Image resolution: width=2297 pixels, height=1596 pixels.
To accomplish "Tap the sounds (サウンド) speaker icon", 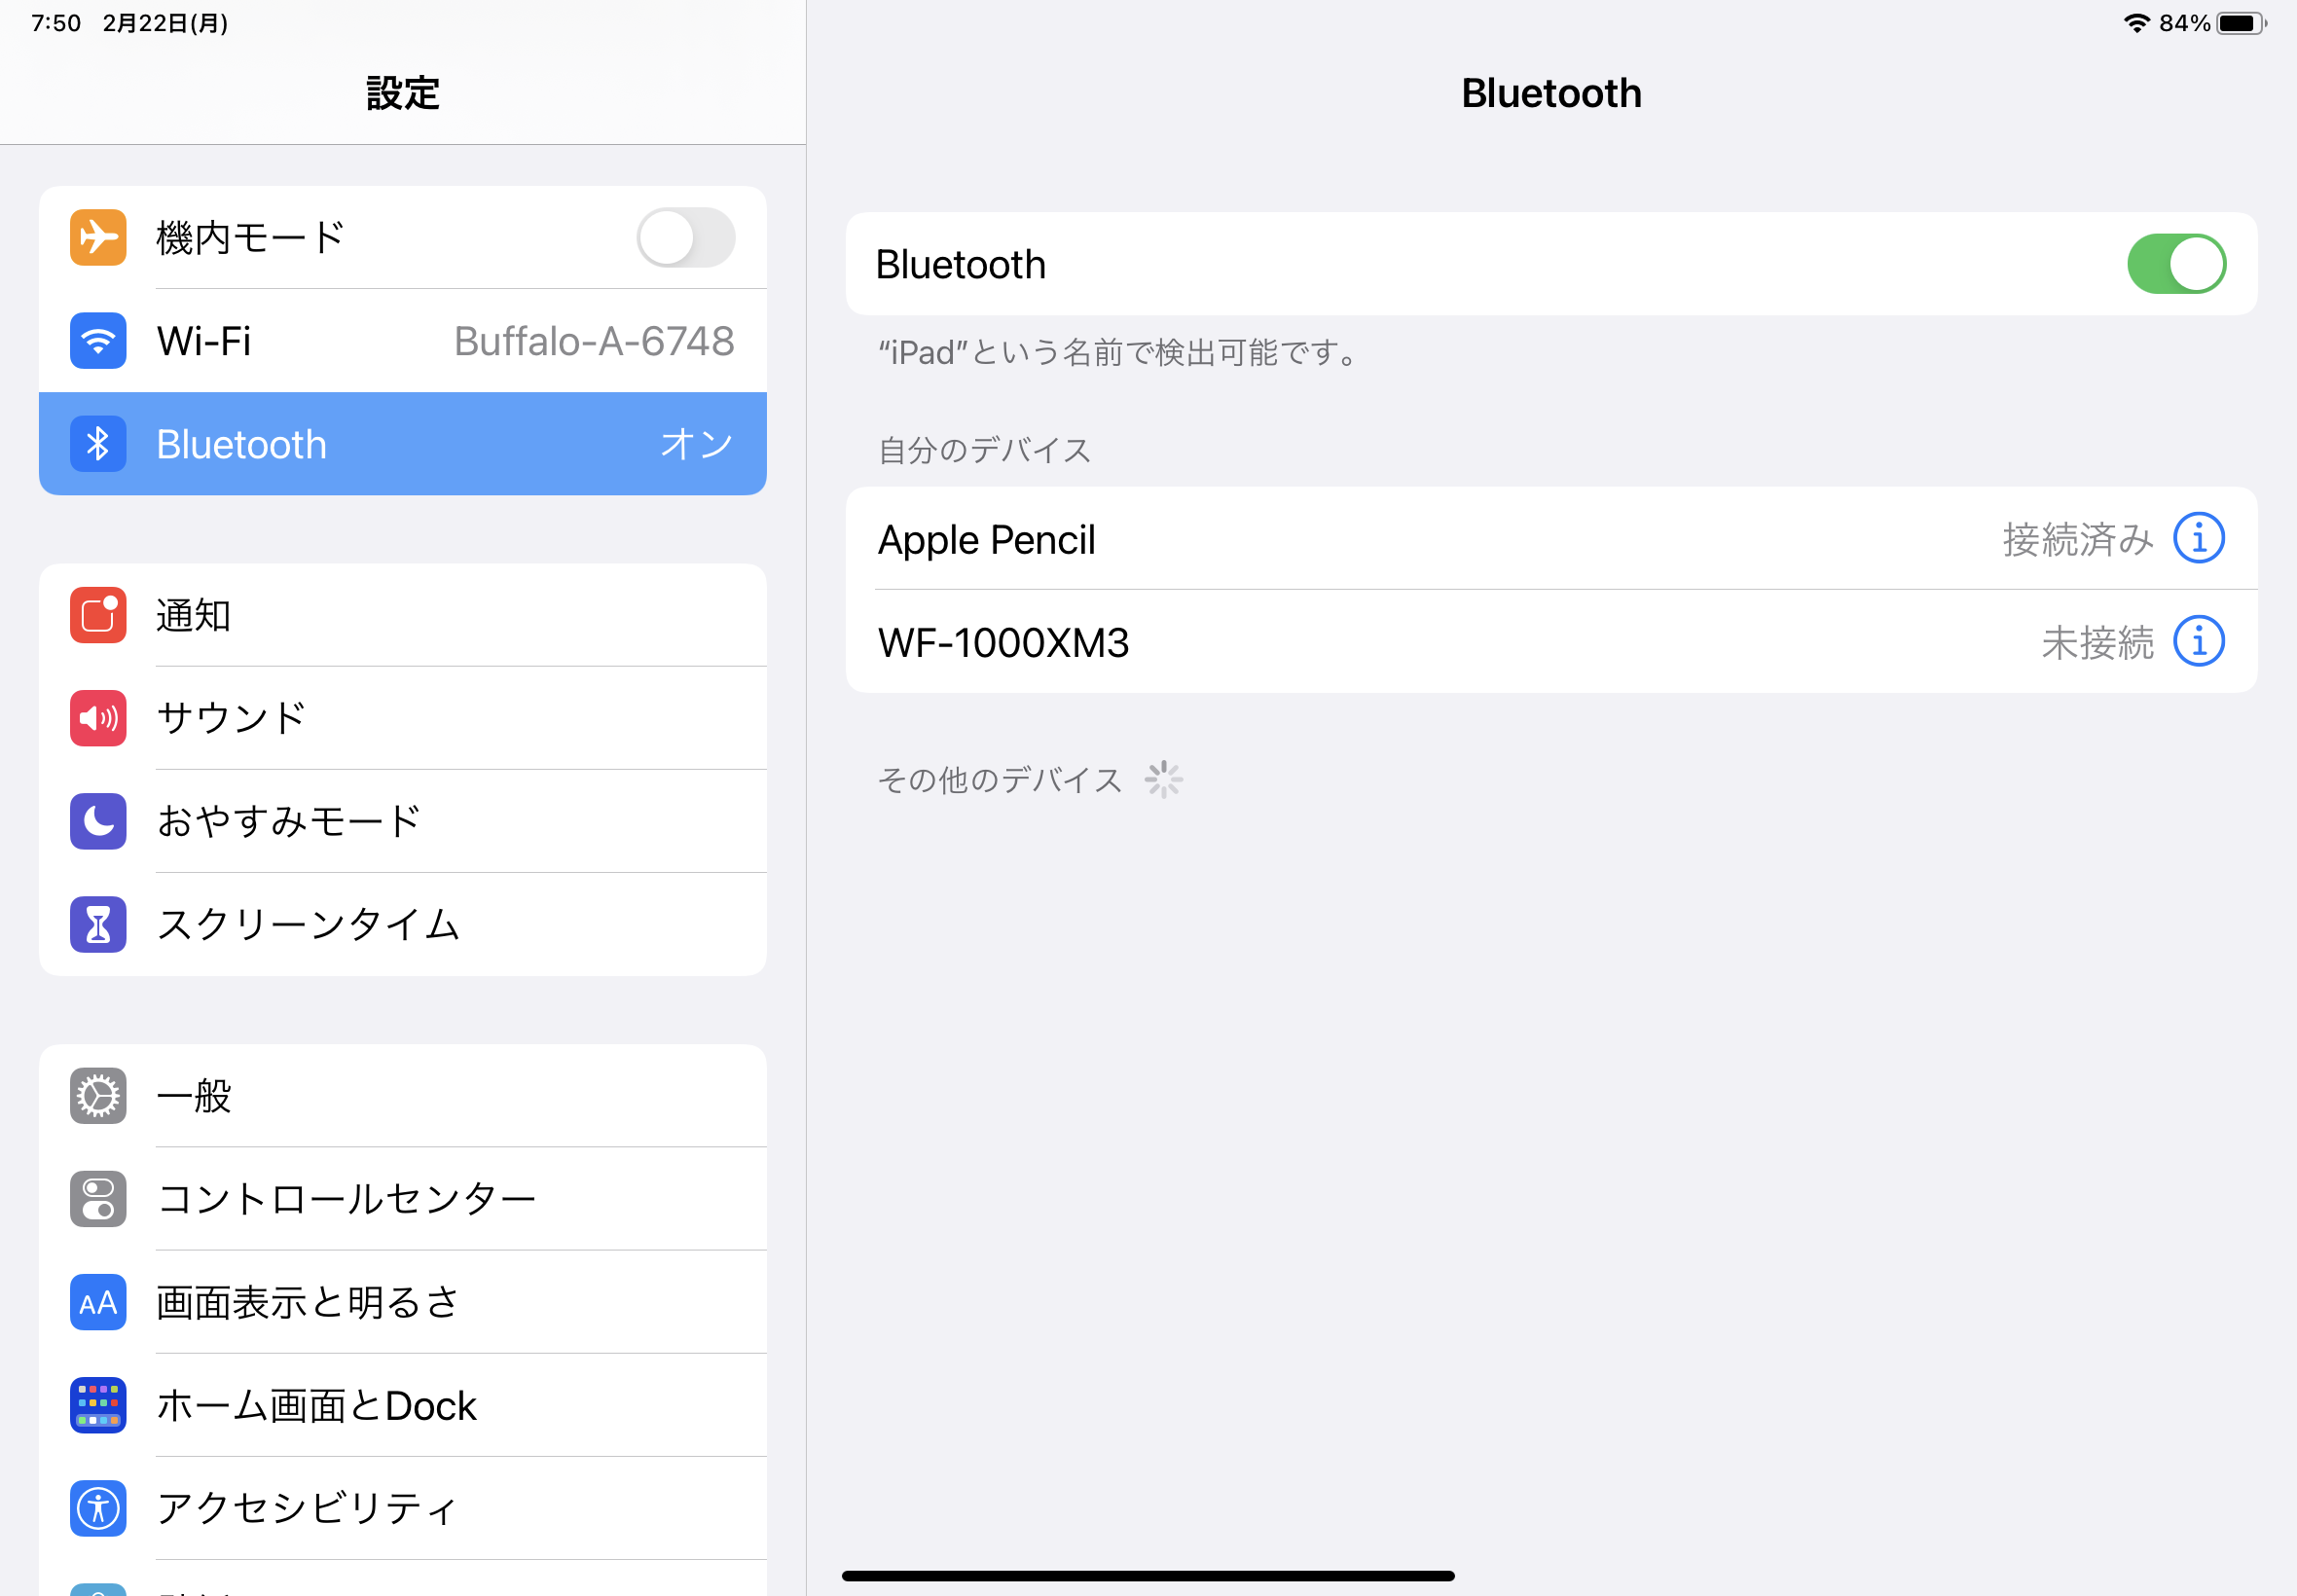I will (98, 718).
